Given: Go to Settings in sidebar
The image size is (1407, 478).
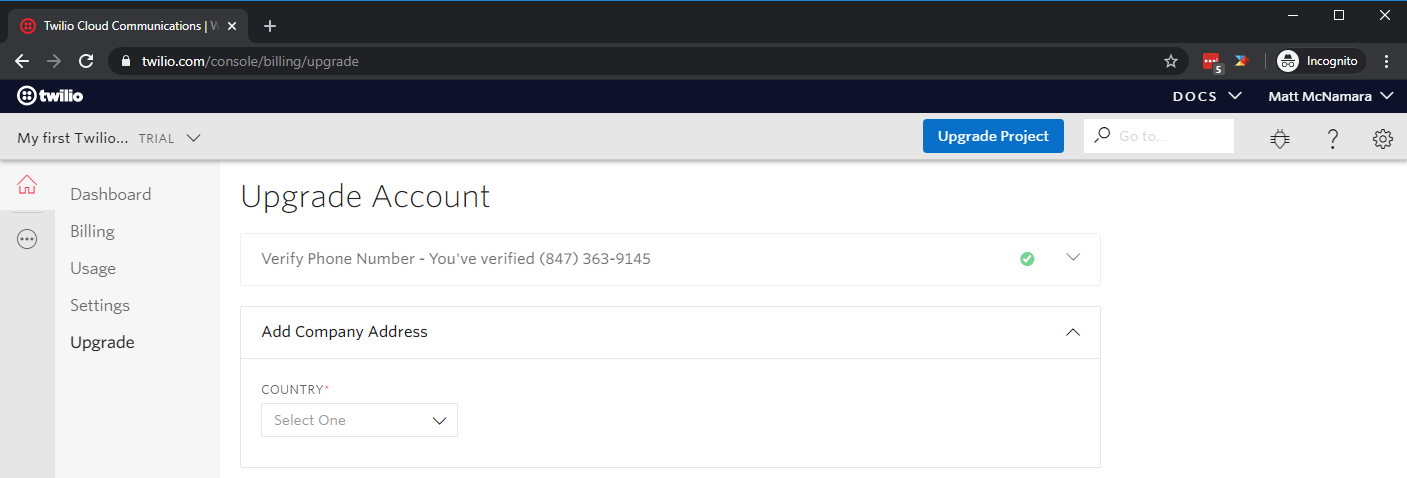Looking at the screenshot, I should [x=100, y=305].
